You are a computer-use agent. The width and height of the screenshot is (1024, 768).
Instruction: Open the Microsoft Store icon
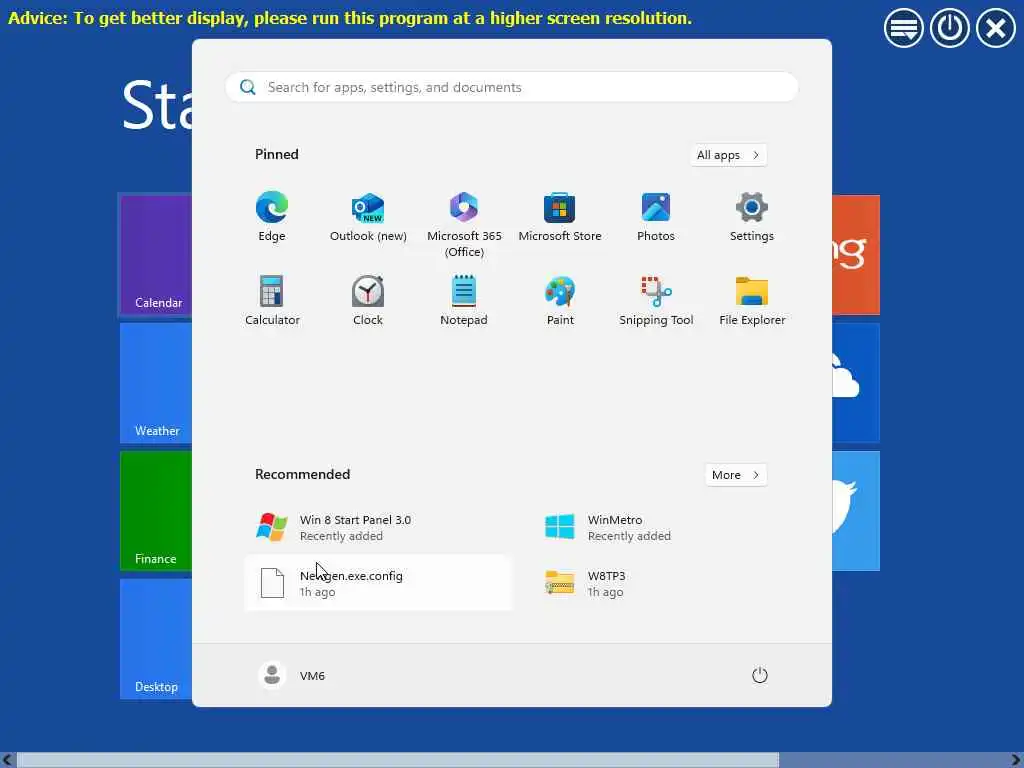[560, 217]
